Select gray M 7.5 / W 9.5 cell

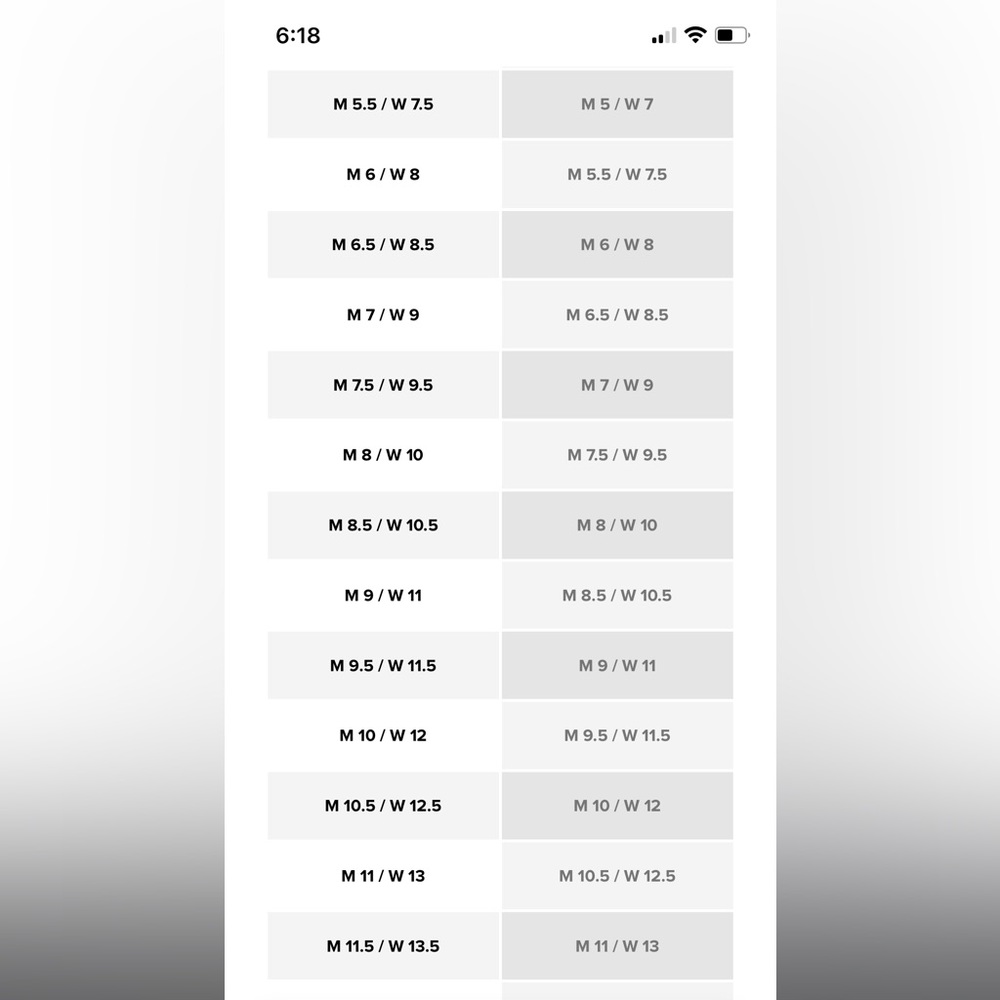(x=617, y=455)
